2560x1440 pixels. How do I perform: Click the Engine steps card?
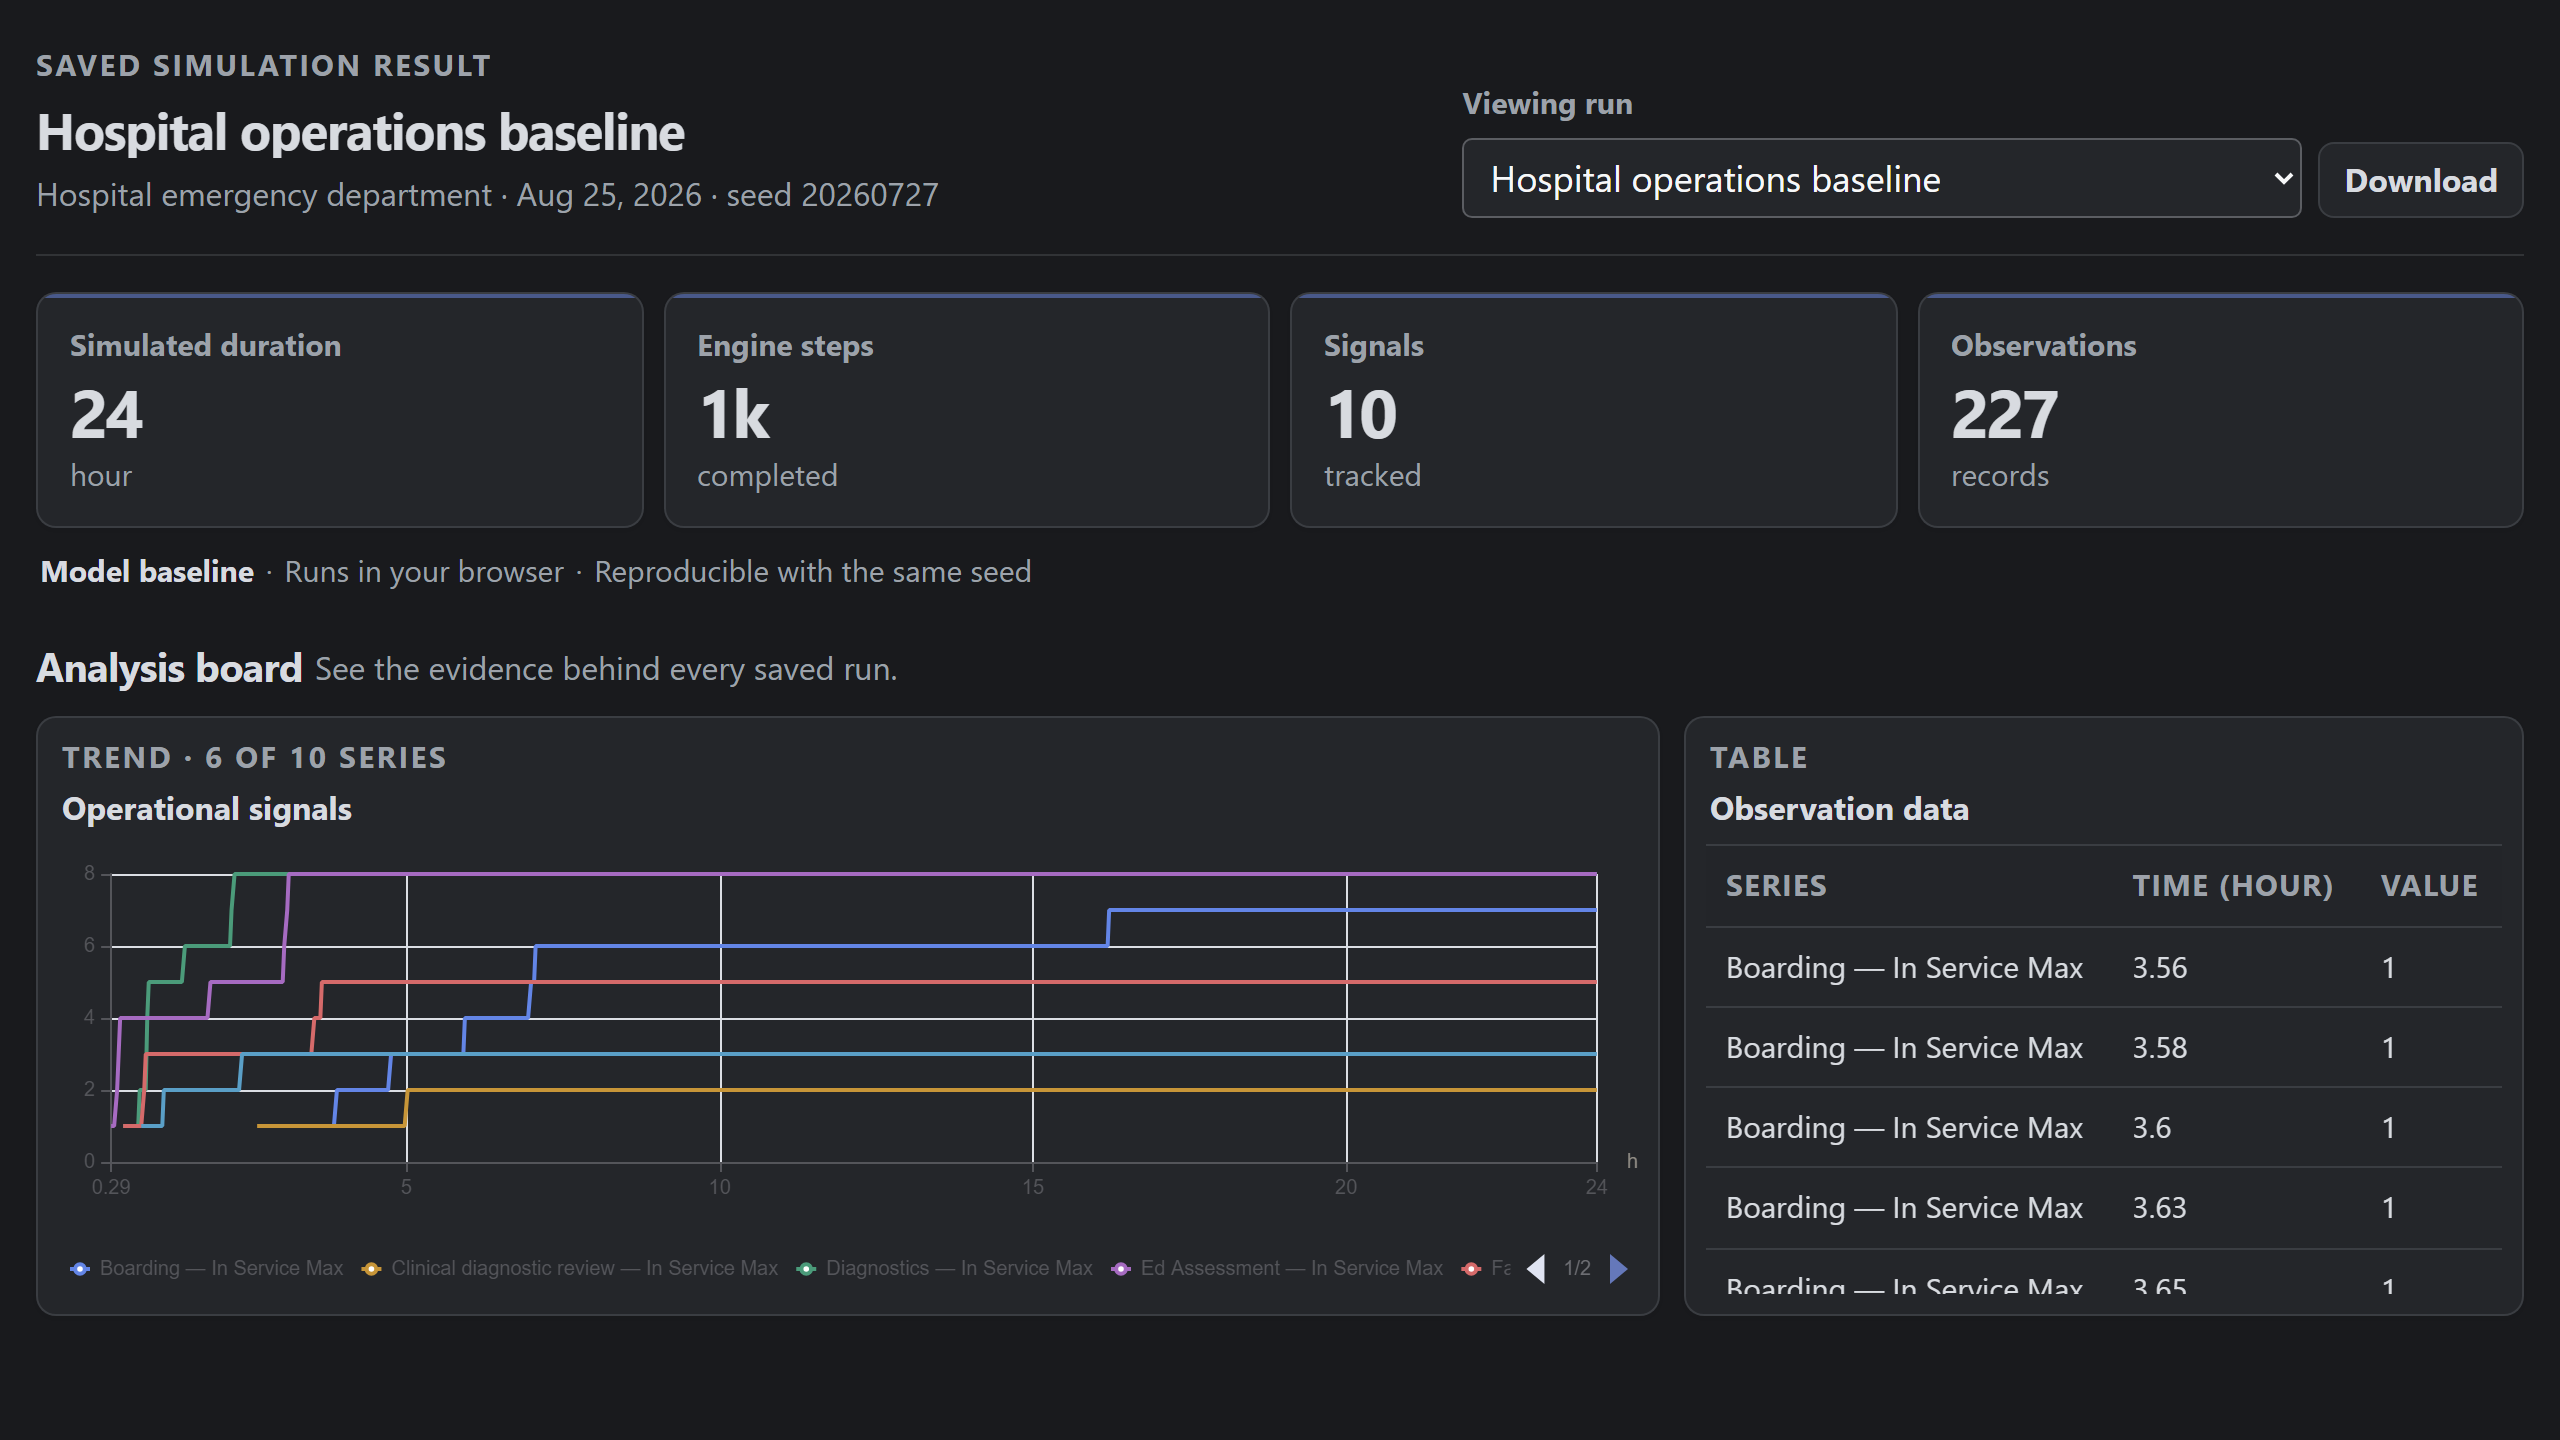[x=967, y=410]
